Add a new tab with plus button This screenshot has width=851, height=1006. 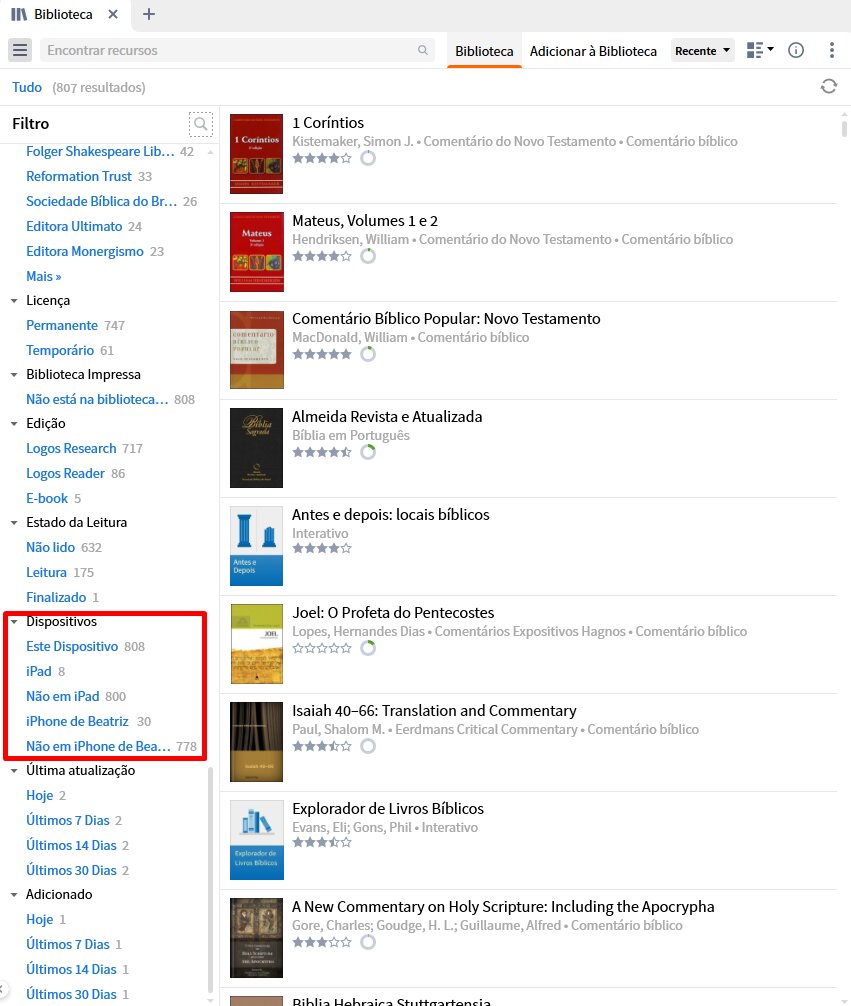click(x=149, y=14)
